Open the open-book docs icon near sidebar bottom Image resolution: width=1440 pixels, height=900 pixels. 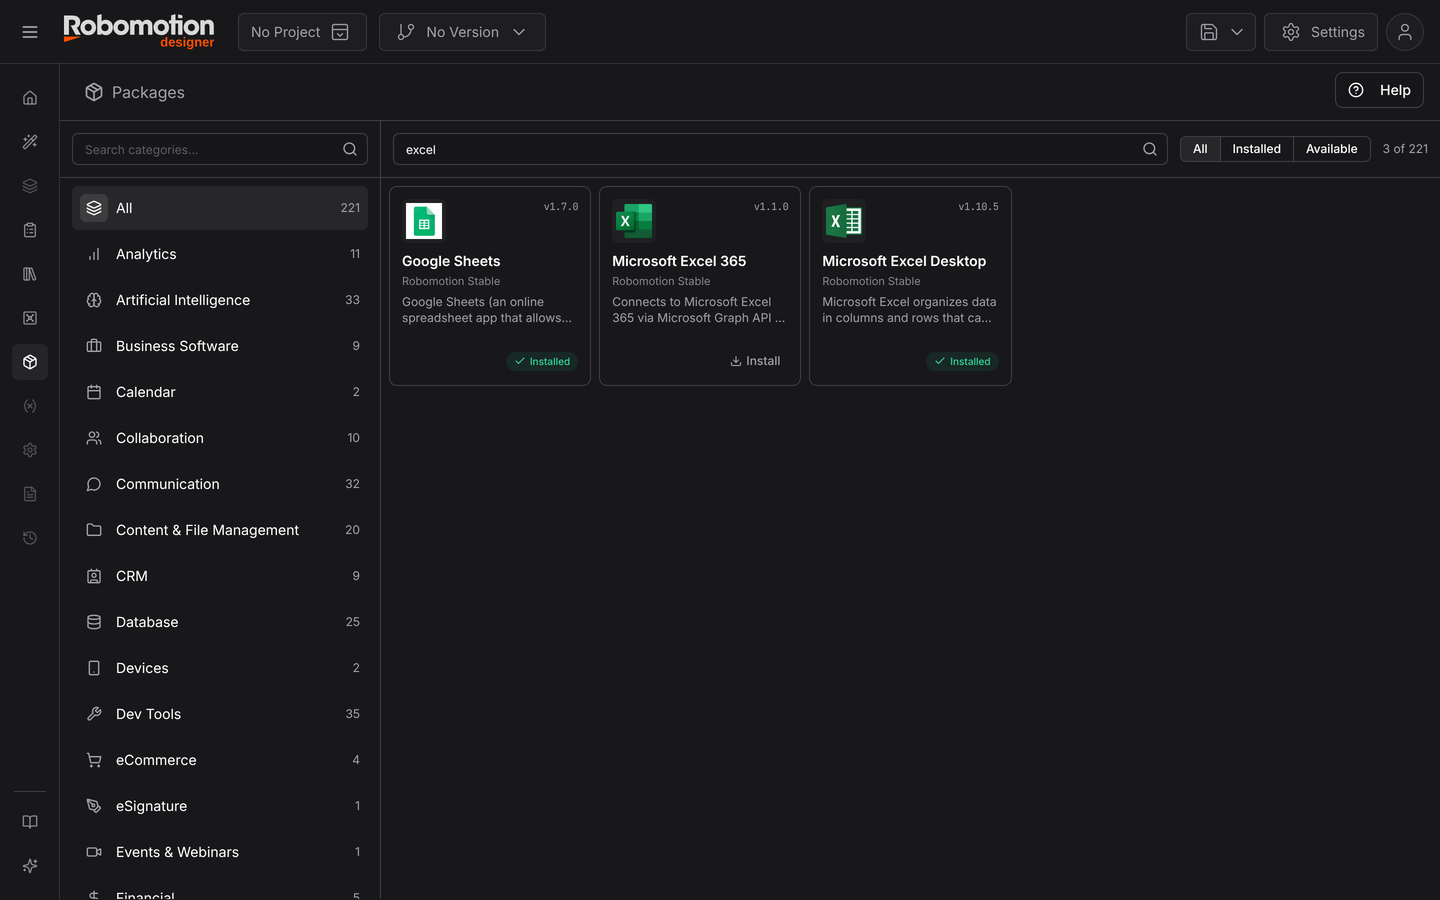coord(30,822)
